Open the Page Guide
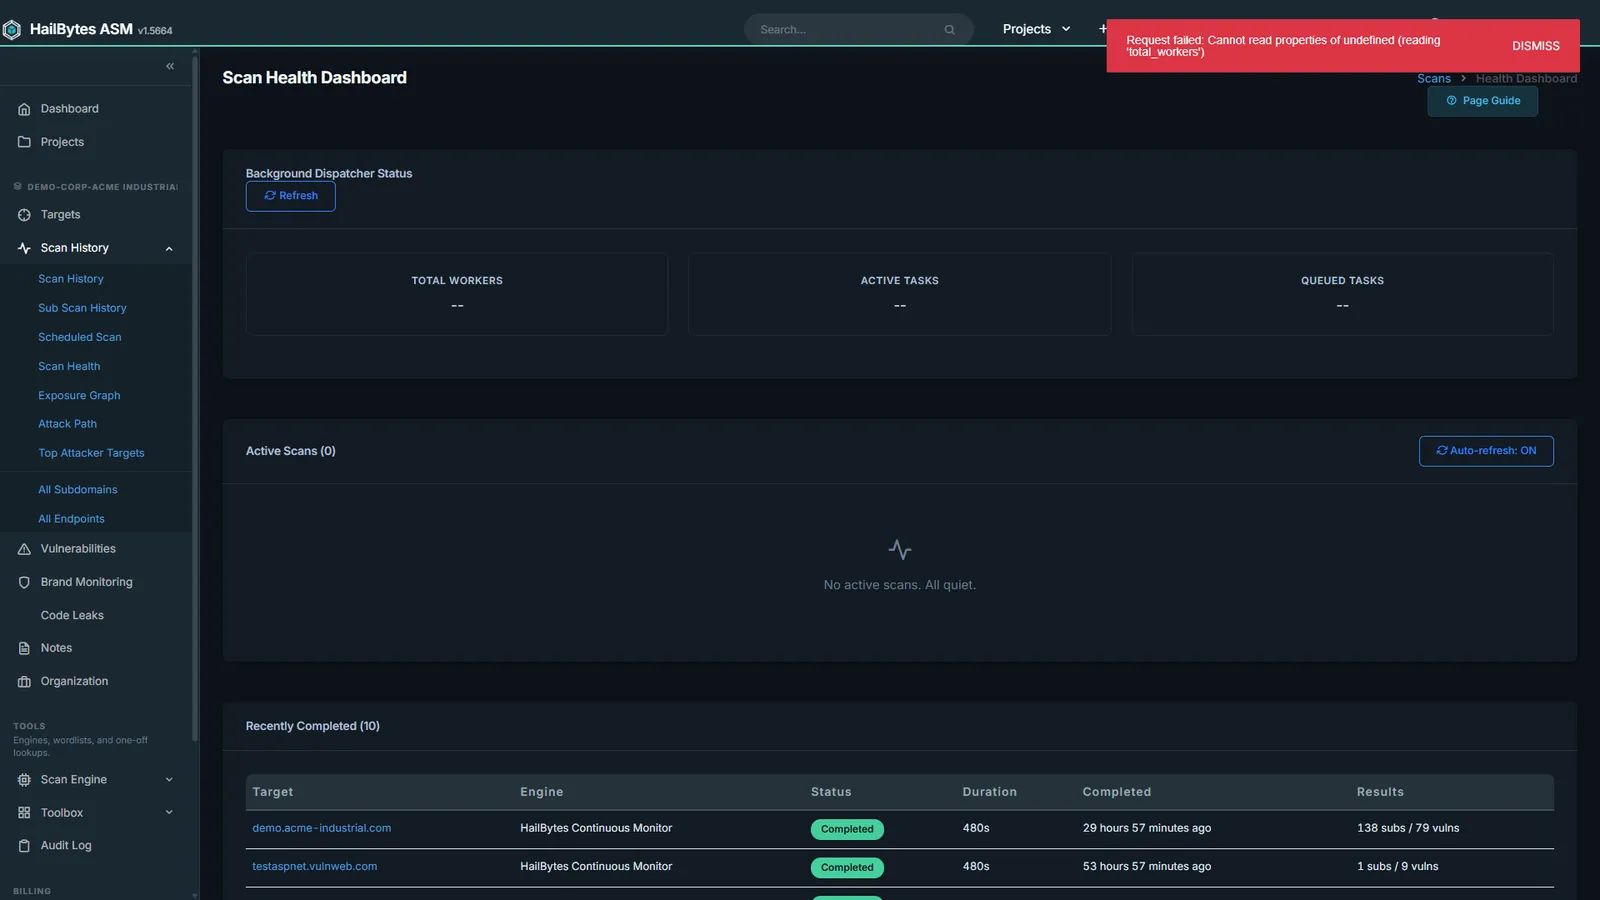Image resolution: width=1600 pixels, height=900 pixels. click(x=1483, y=101)
